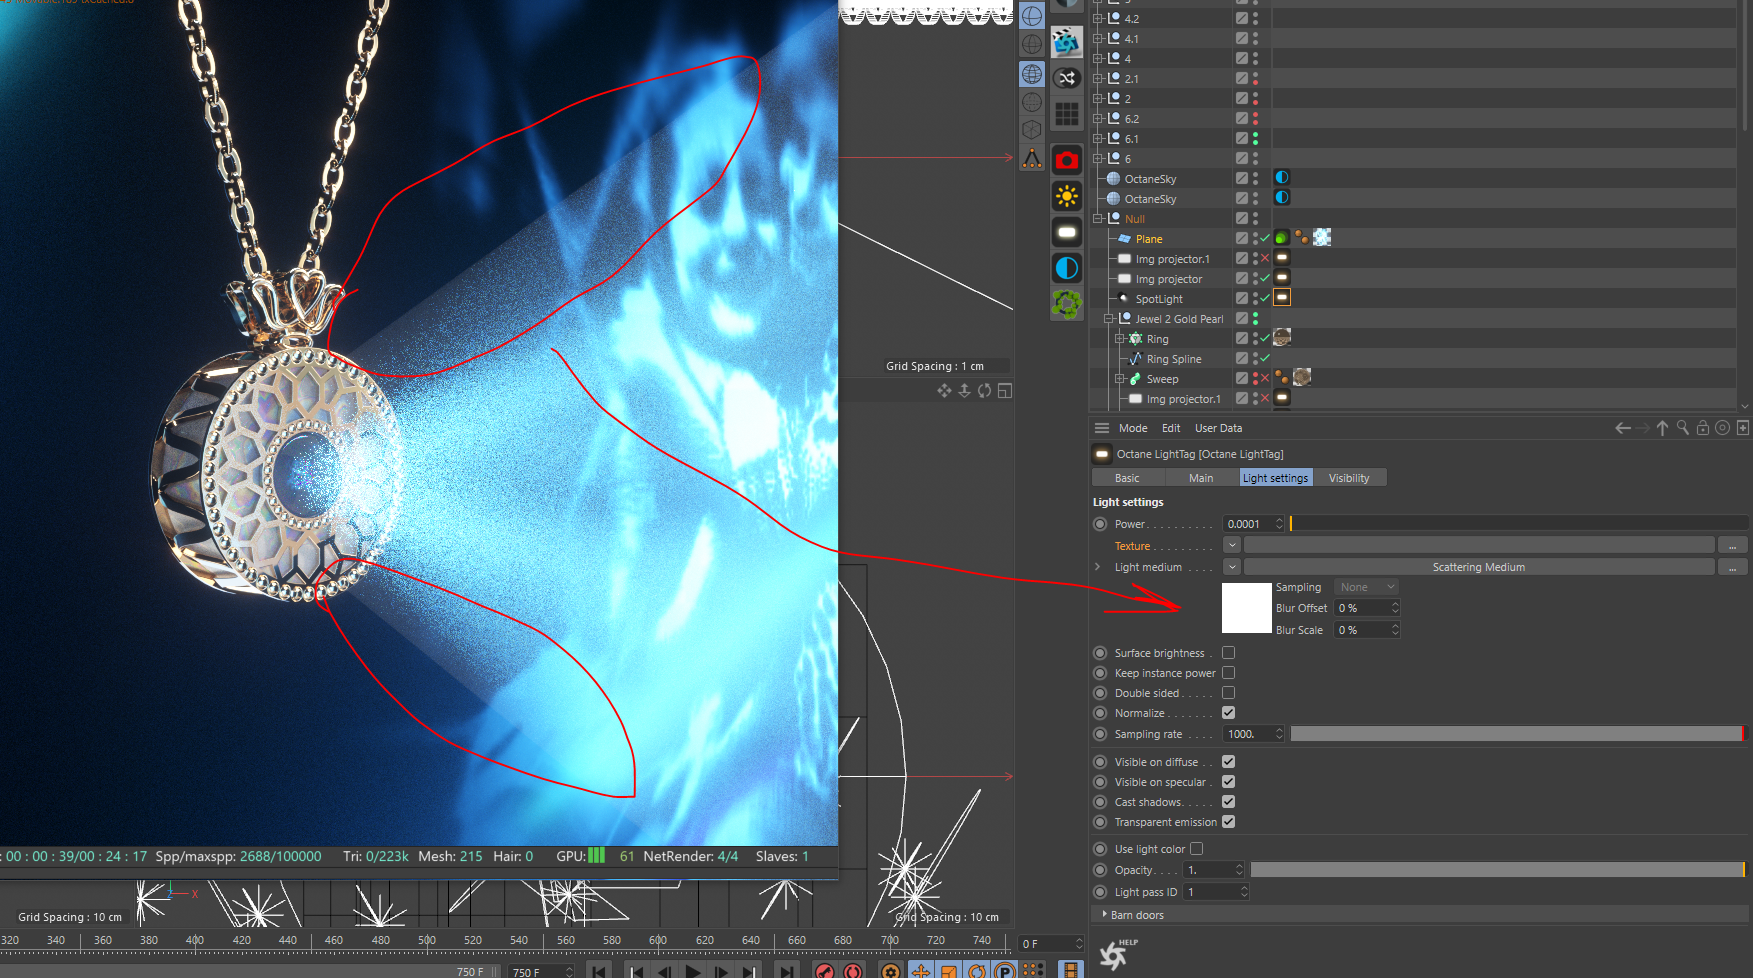This screenshot has width=1753, height=978.
Task: Click the Scattering Medium button
Action: tap(1479, 567)
